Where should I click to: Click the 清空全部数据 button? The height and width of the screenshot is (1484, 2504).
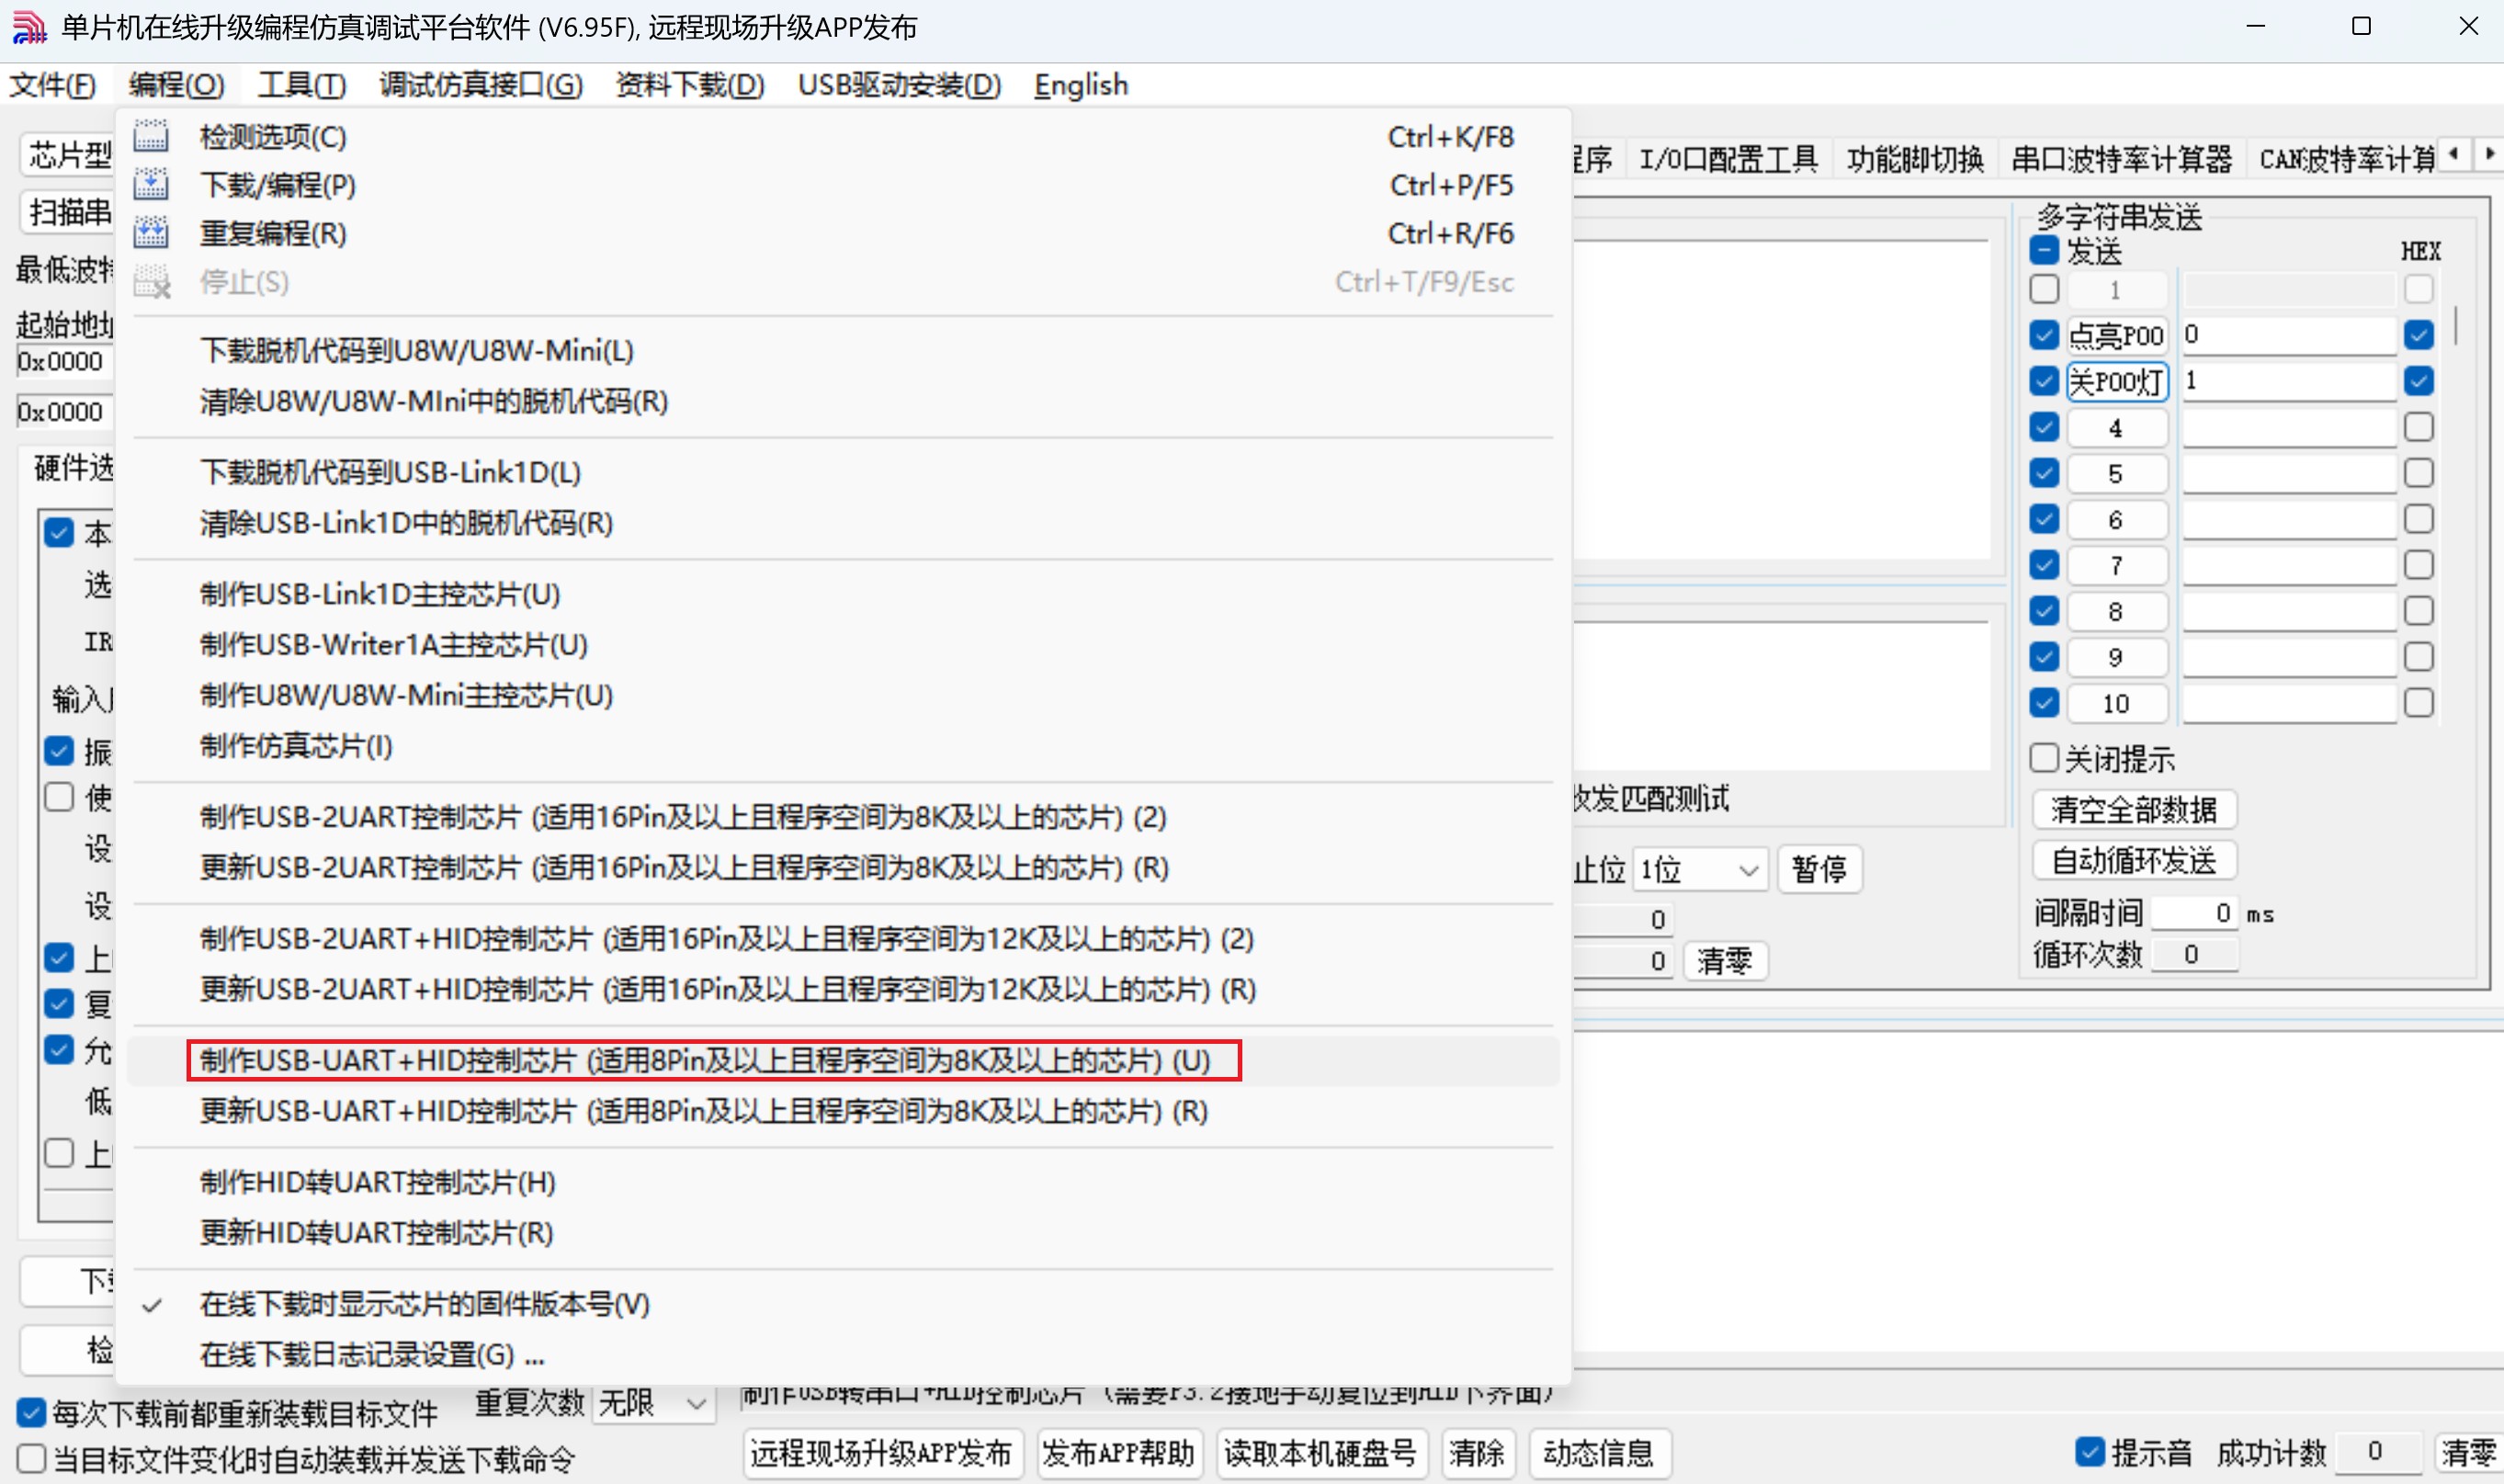(2133, 810)
